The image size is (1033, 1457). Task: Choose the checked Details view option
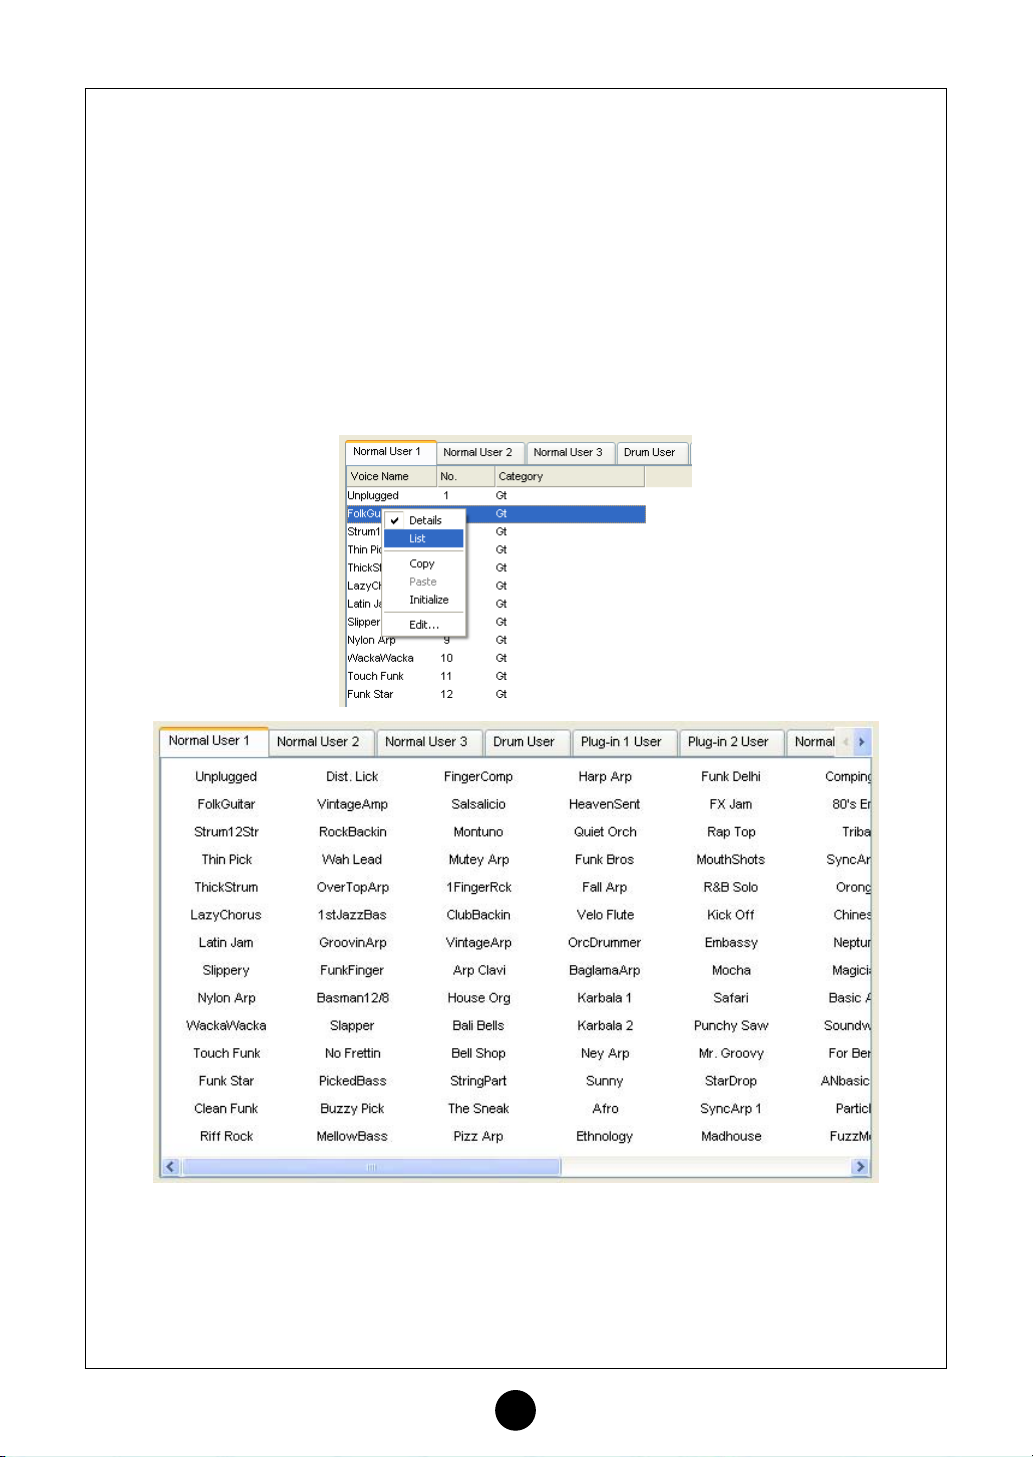[424, 520]
